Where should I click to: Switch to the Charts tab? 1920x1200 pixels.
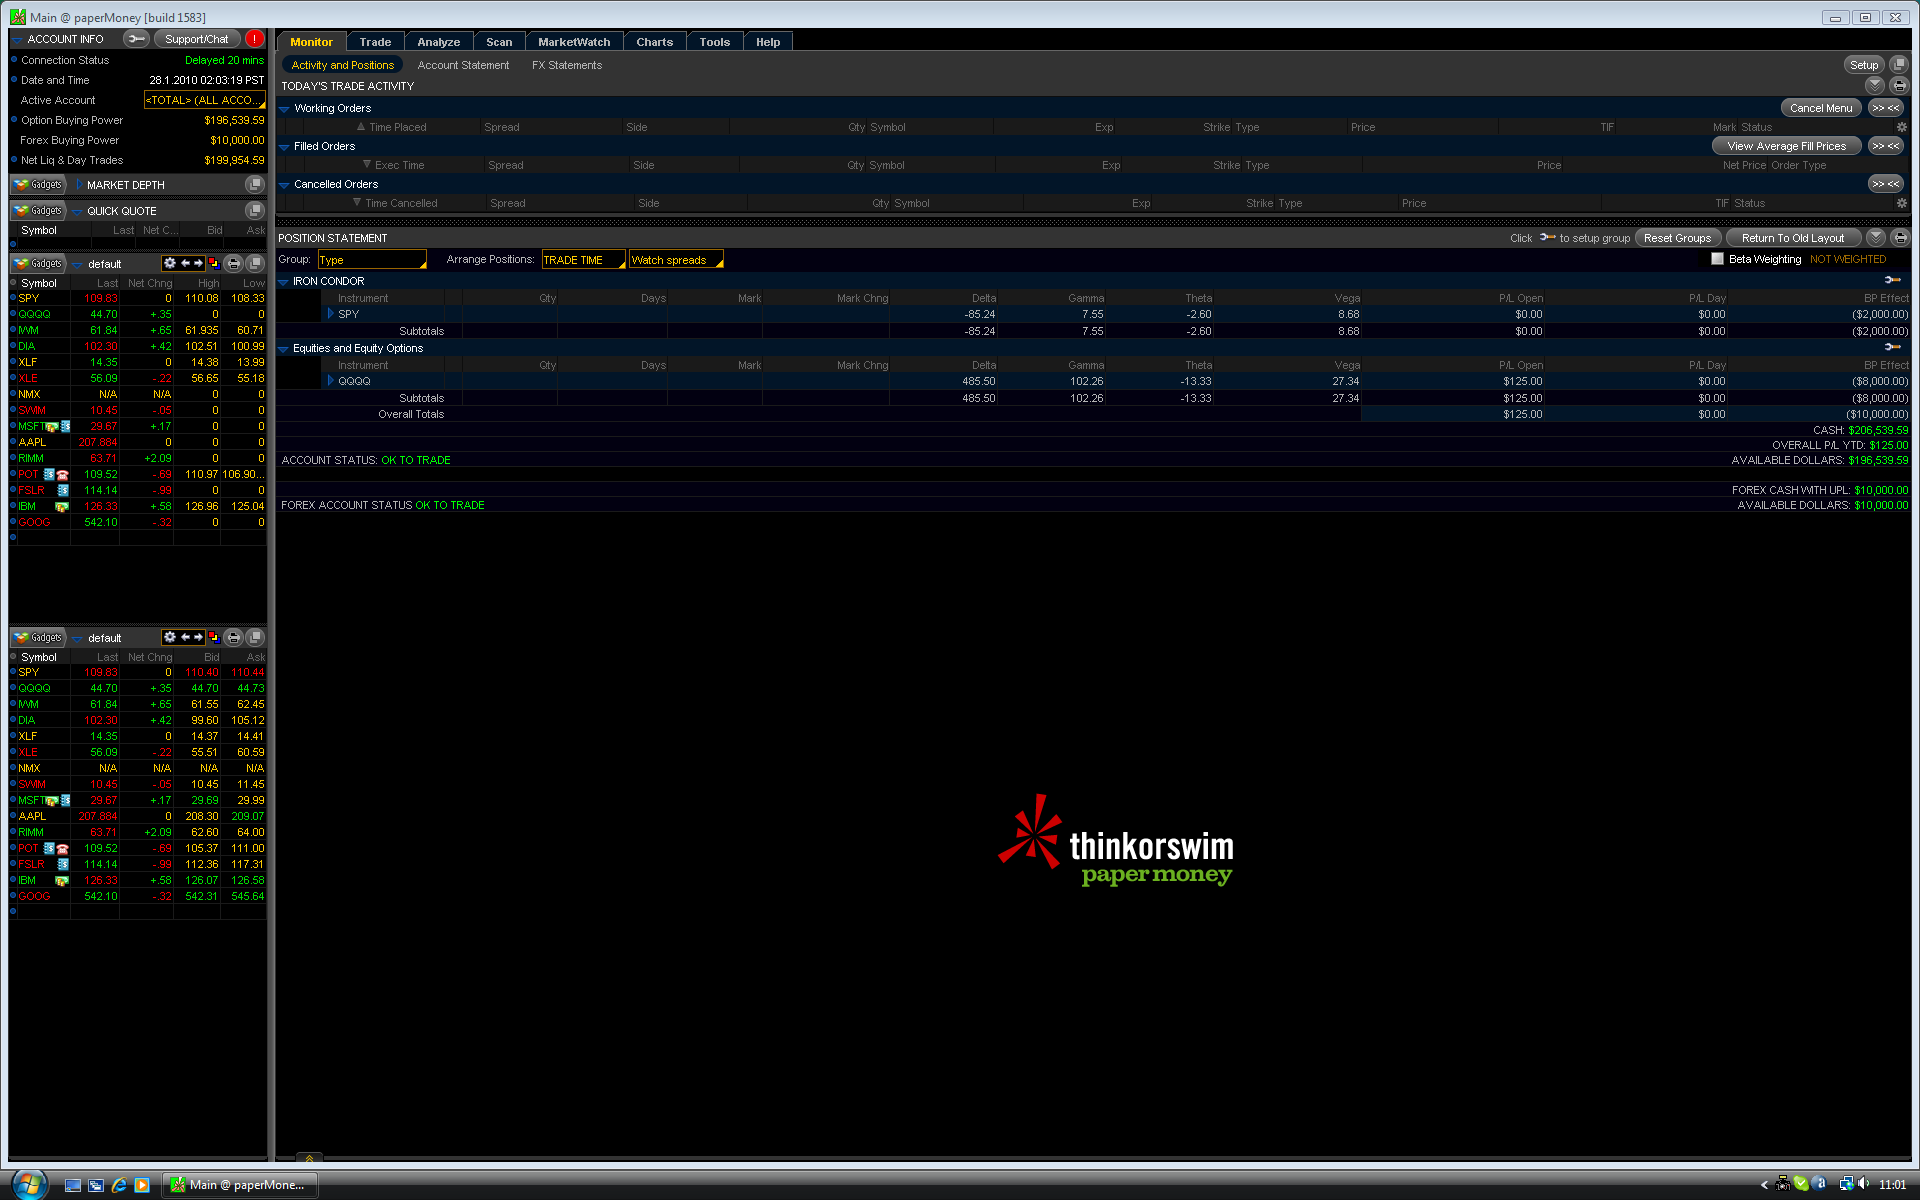click(x=654, y=42)
